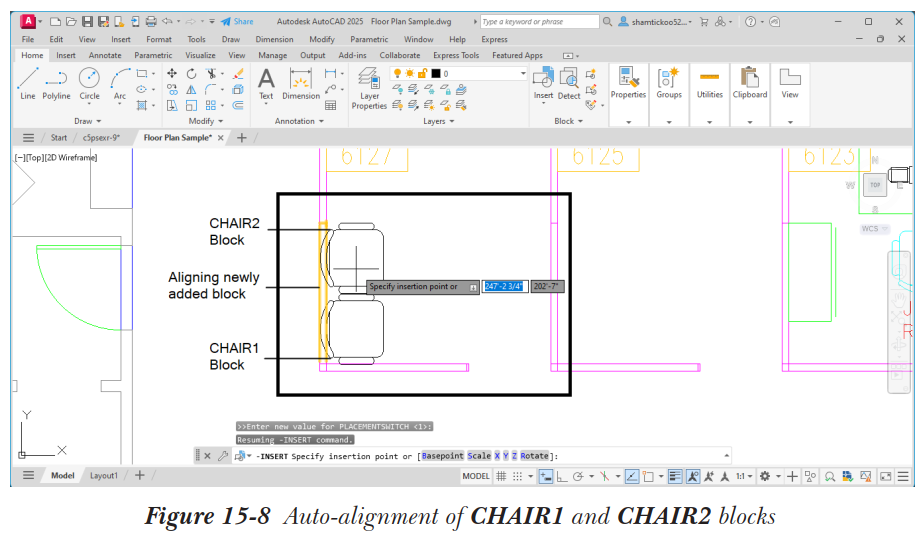This screenshot has height=534, width=919.
Task: Click the black layer color swatch
Action: coord(435,73)
